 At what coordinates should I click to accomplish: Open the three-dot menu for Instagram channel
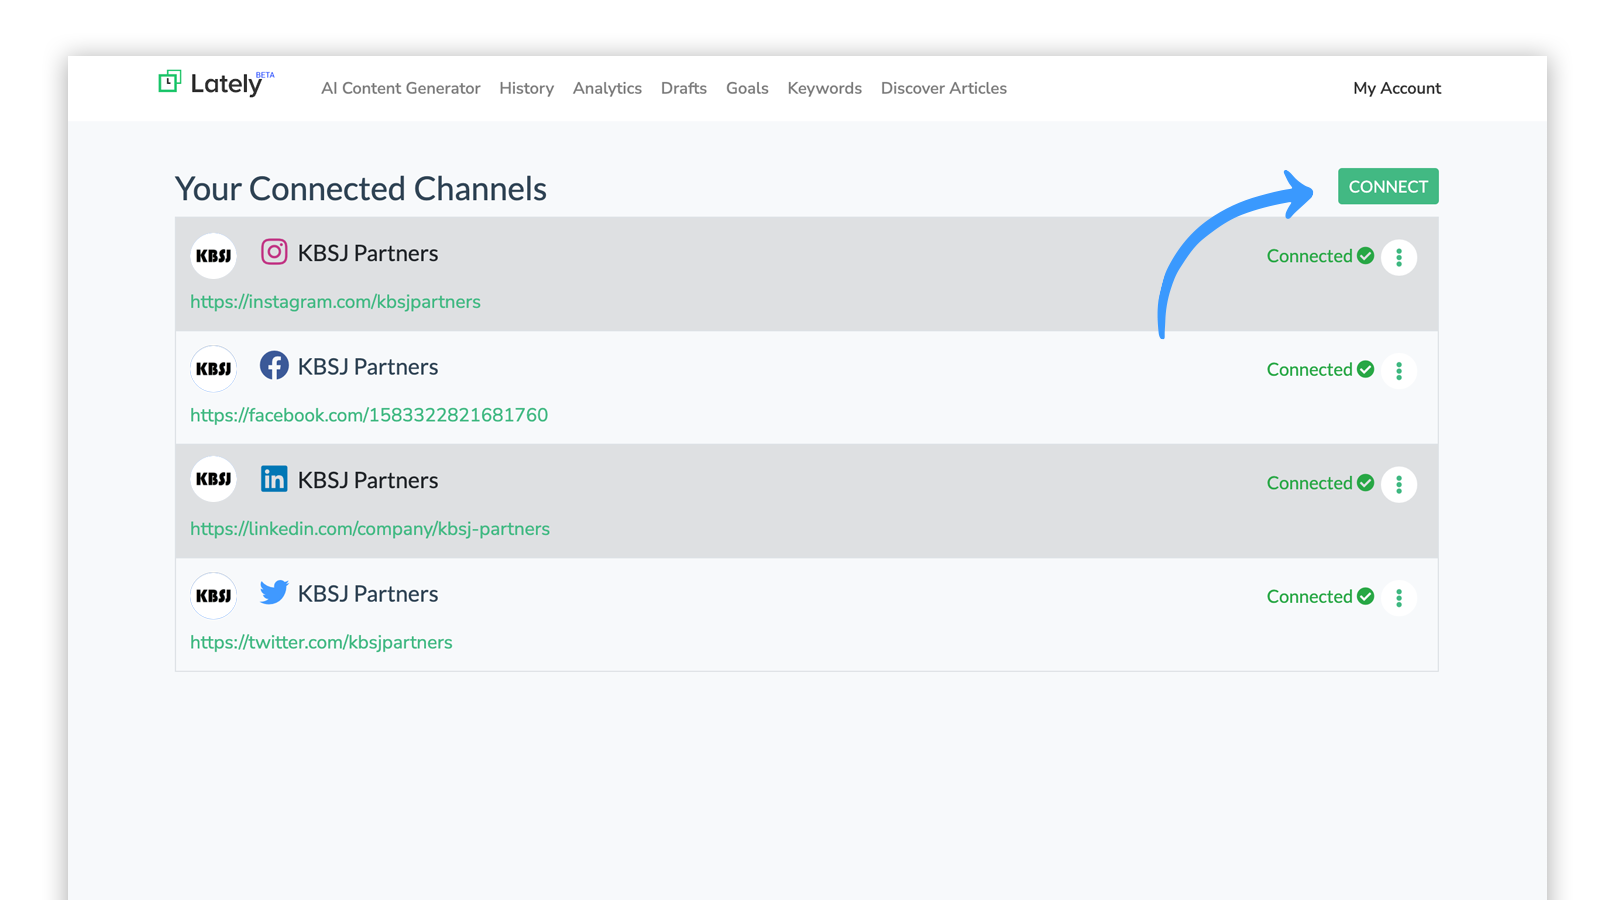coord(1398,257)
